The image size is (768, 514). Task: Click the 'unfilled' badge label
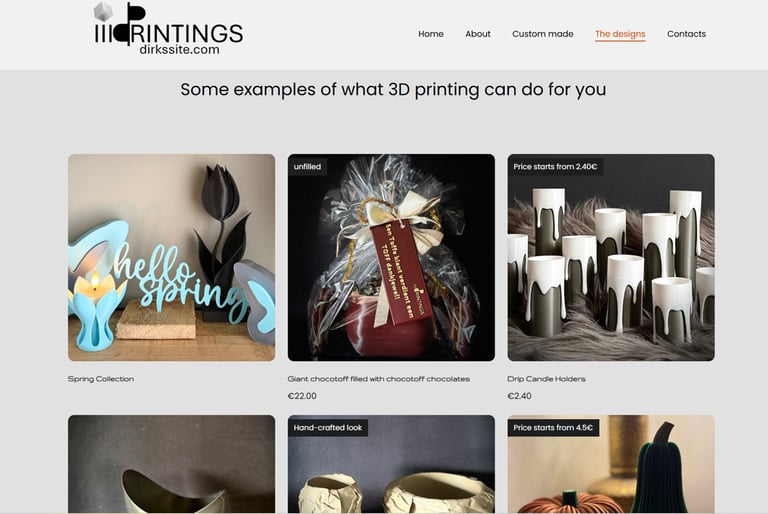click(307, 167)
